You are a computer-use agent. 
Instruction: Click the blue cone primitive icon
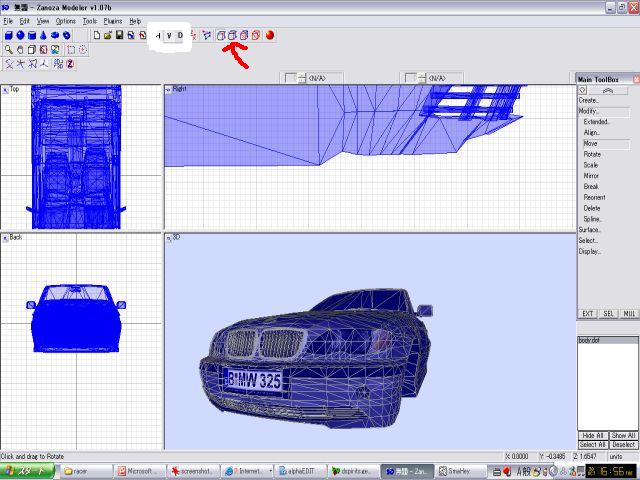(44, 35)
